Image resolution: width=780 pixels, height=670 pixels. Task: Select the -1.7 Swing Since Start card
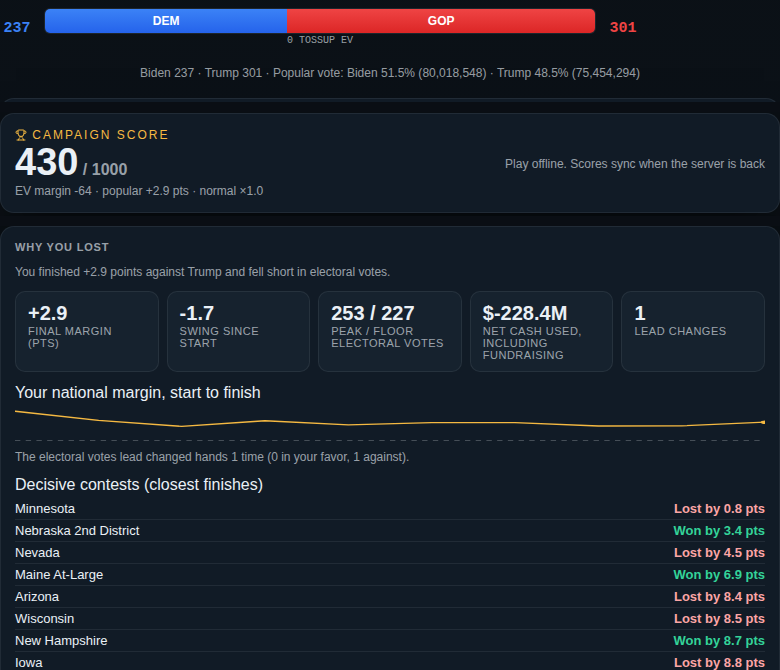click(x=238, y=331)
